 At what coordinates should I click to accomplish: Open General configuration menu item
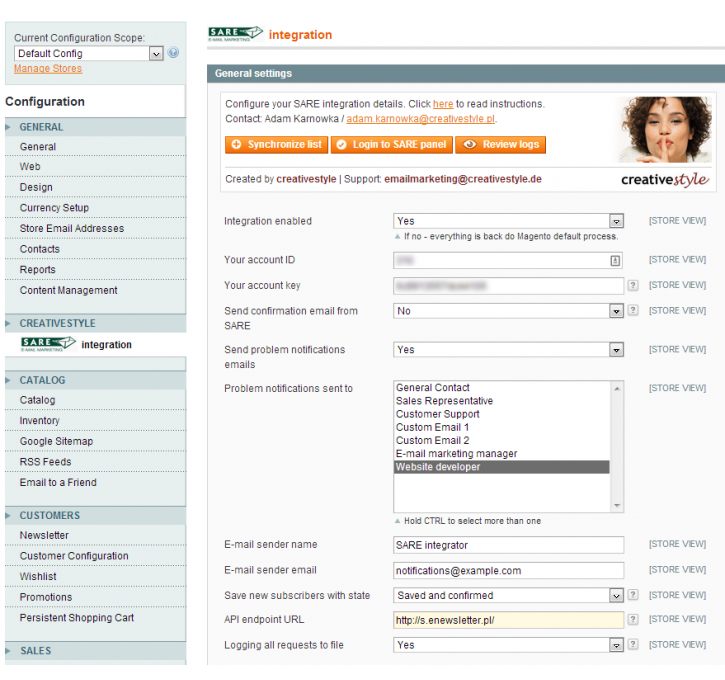[96, 147]
